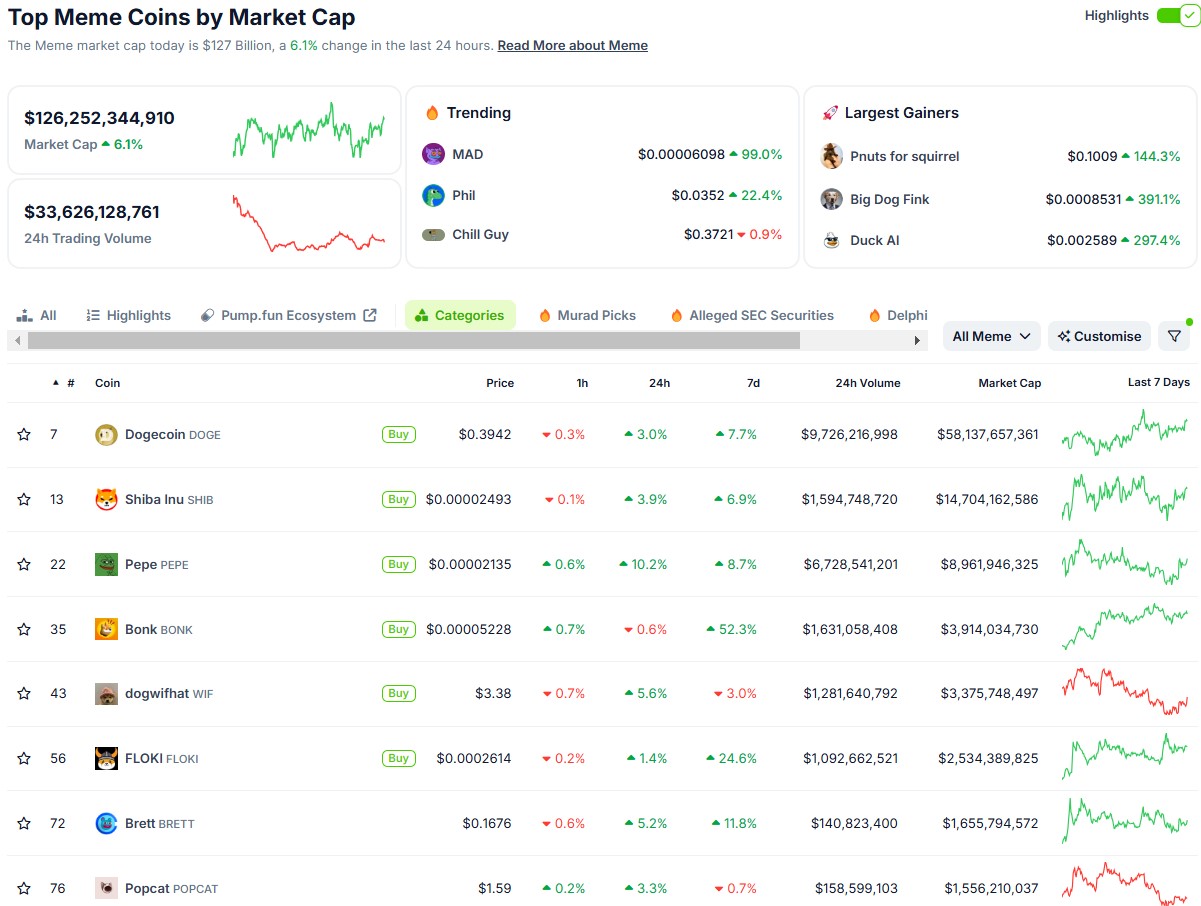Favorite Bonk with its star
Image resolution: width=1201 pixels, height=906 pixels.
point(24,629)
